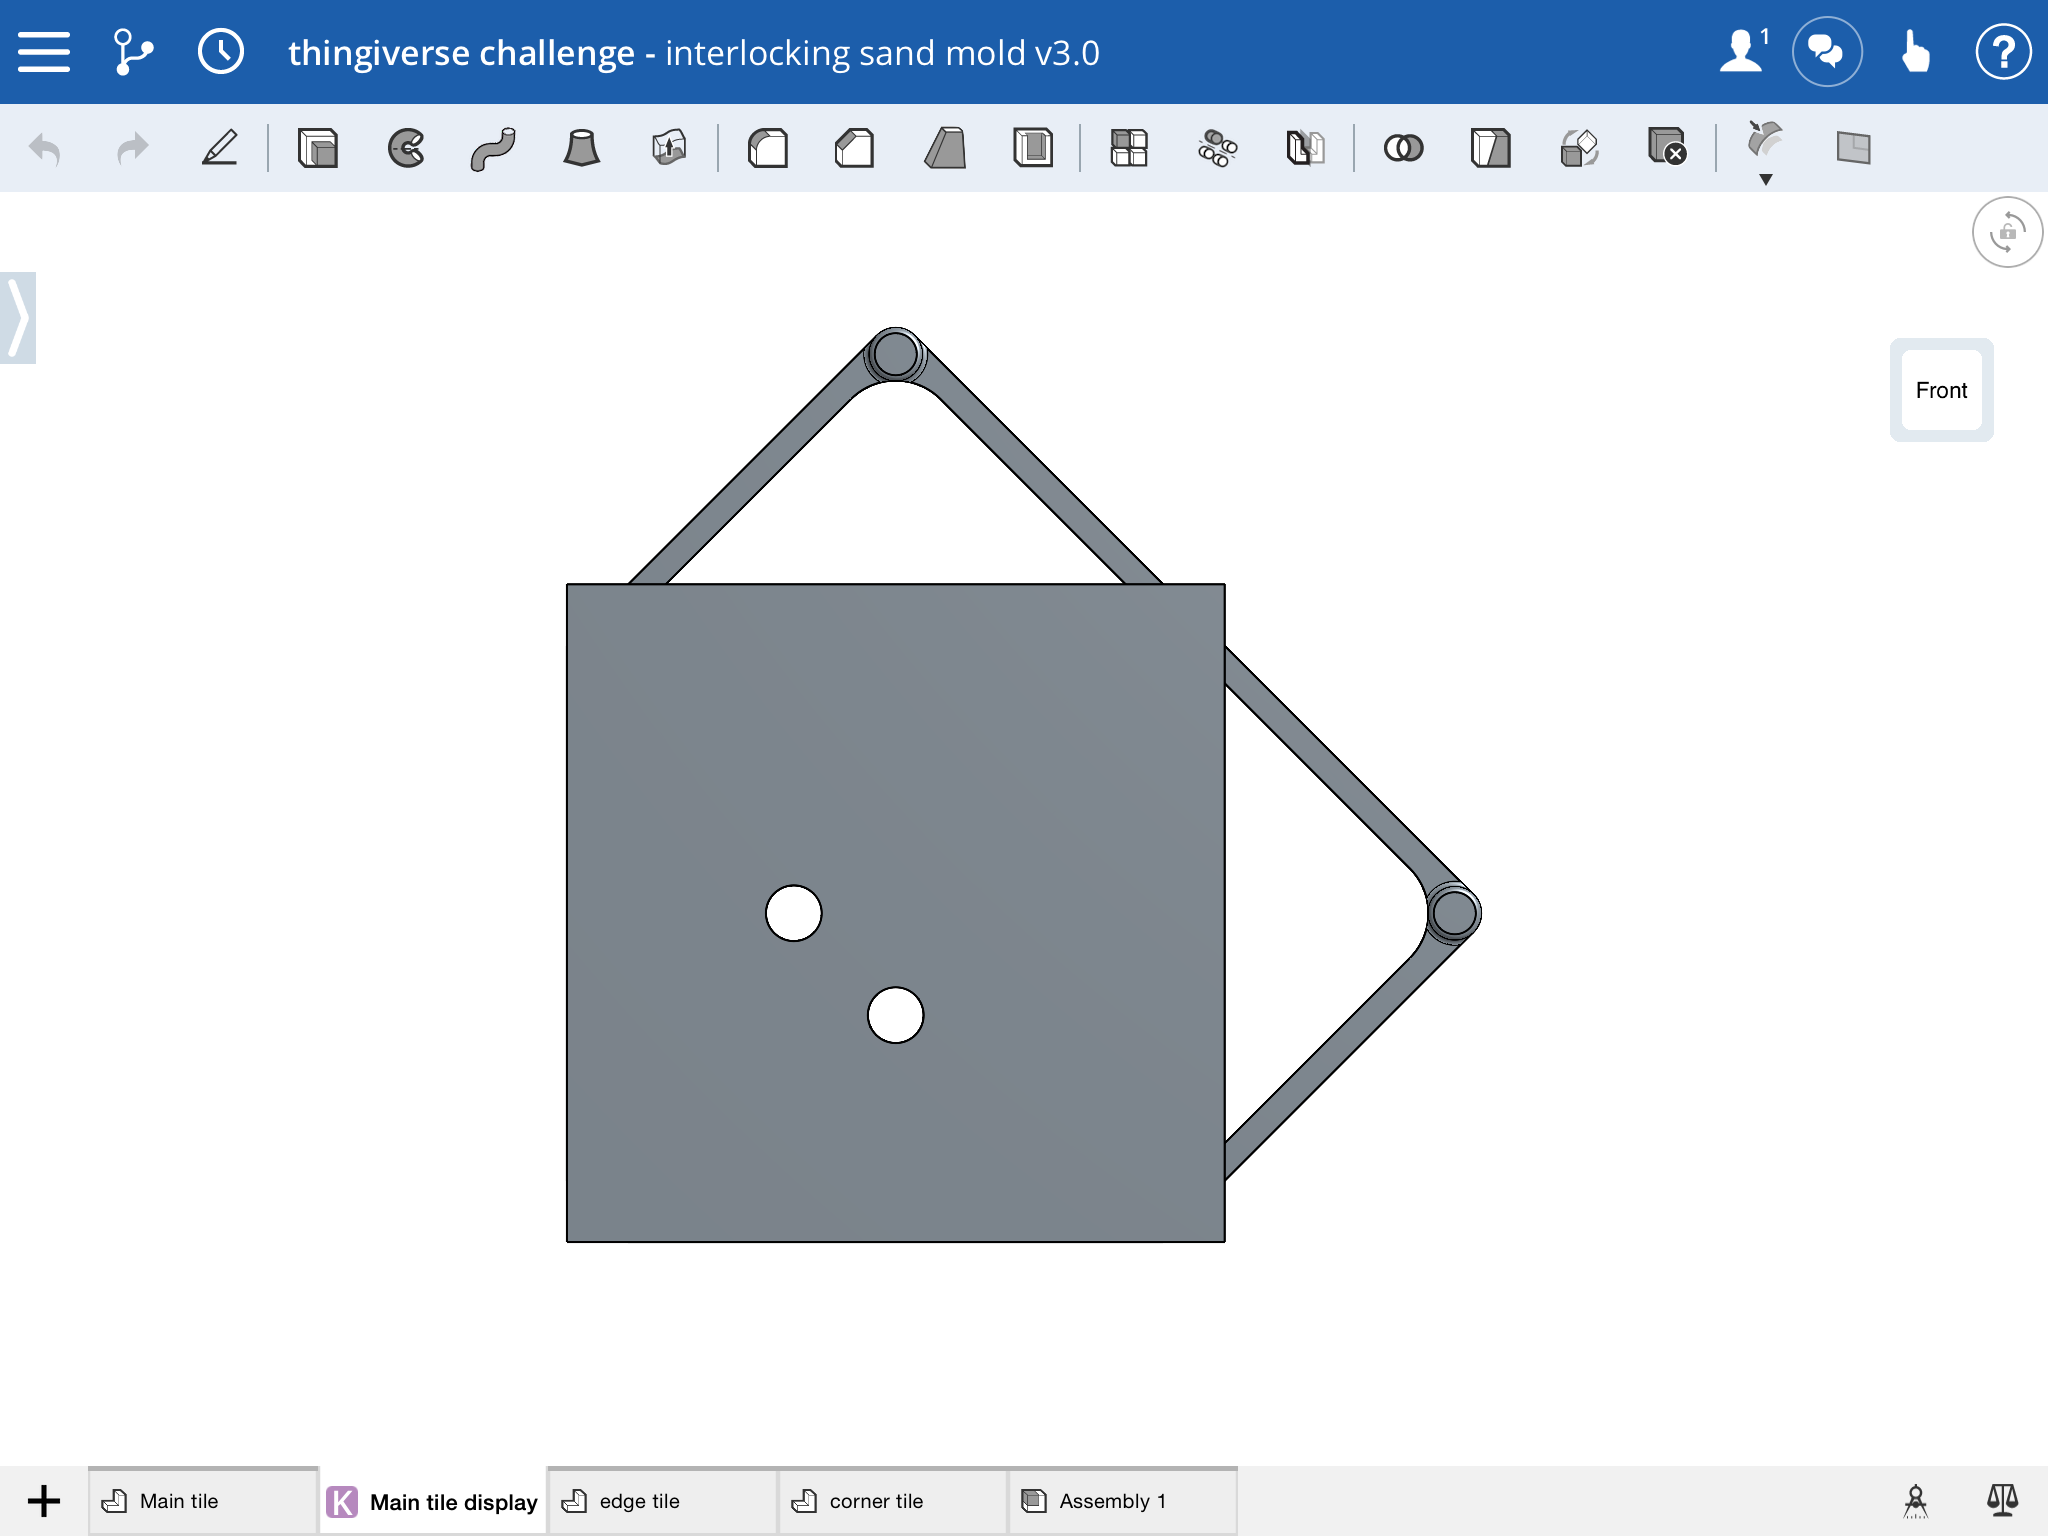The height and width of the screenshot is (1536, 2048).
Task: Expand the left feature list panel
Action: pos(18,318)
